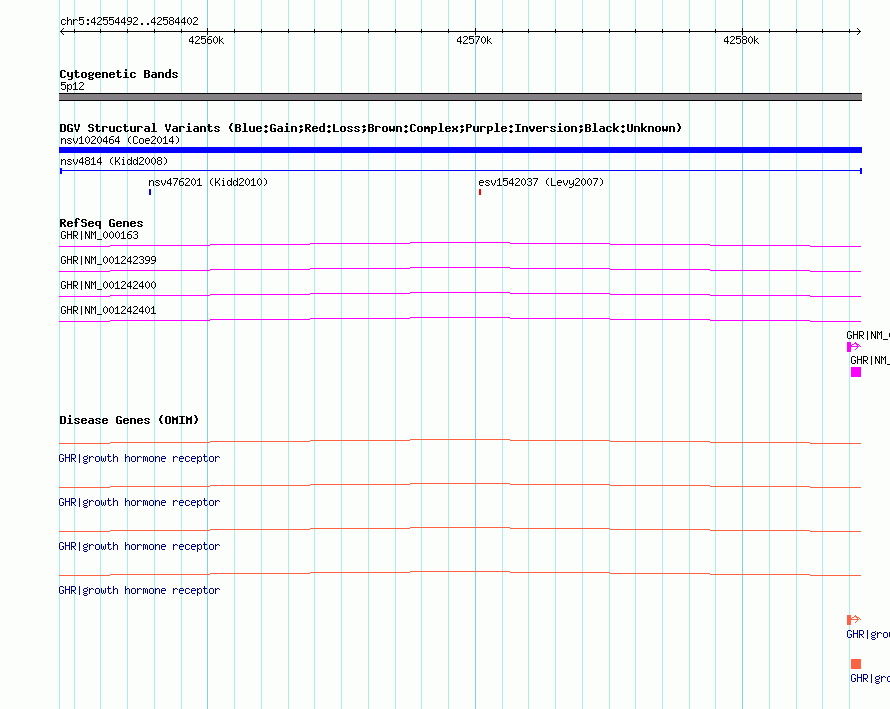Click the magenta intron line under GHR|NM_001242401
The height and width of the screenshot is (709, 890).
click(460, 319)
